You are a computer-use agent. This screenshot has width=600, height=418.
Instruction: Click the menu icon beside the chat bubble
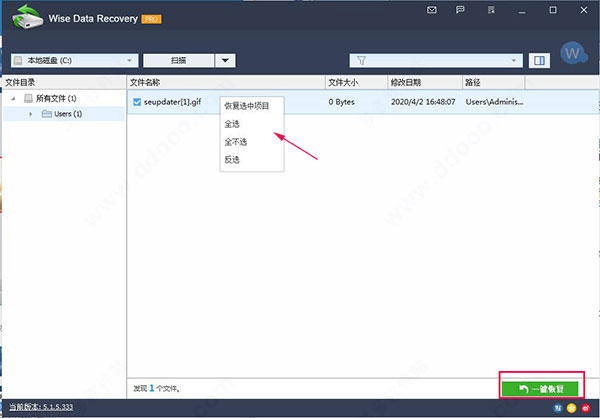[x=491, y=10]
